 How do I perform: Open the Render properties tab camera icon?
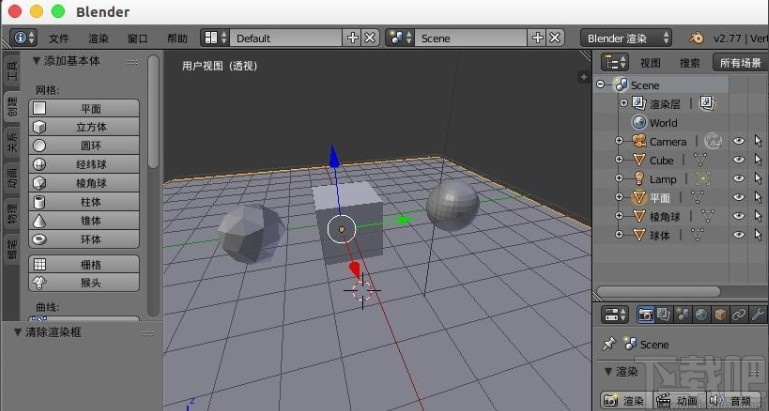[646, 315]
